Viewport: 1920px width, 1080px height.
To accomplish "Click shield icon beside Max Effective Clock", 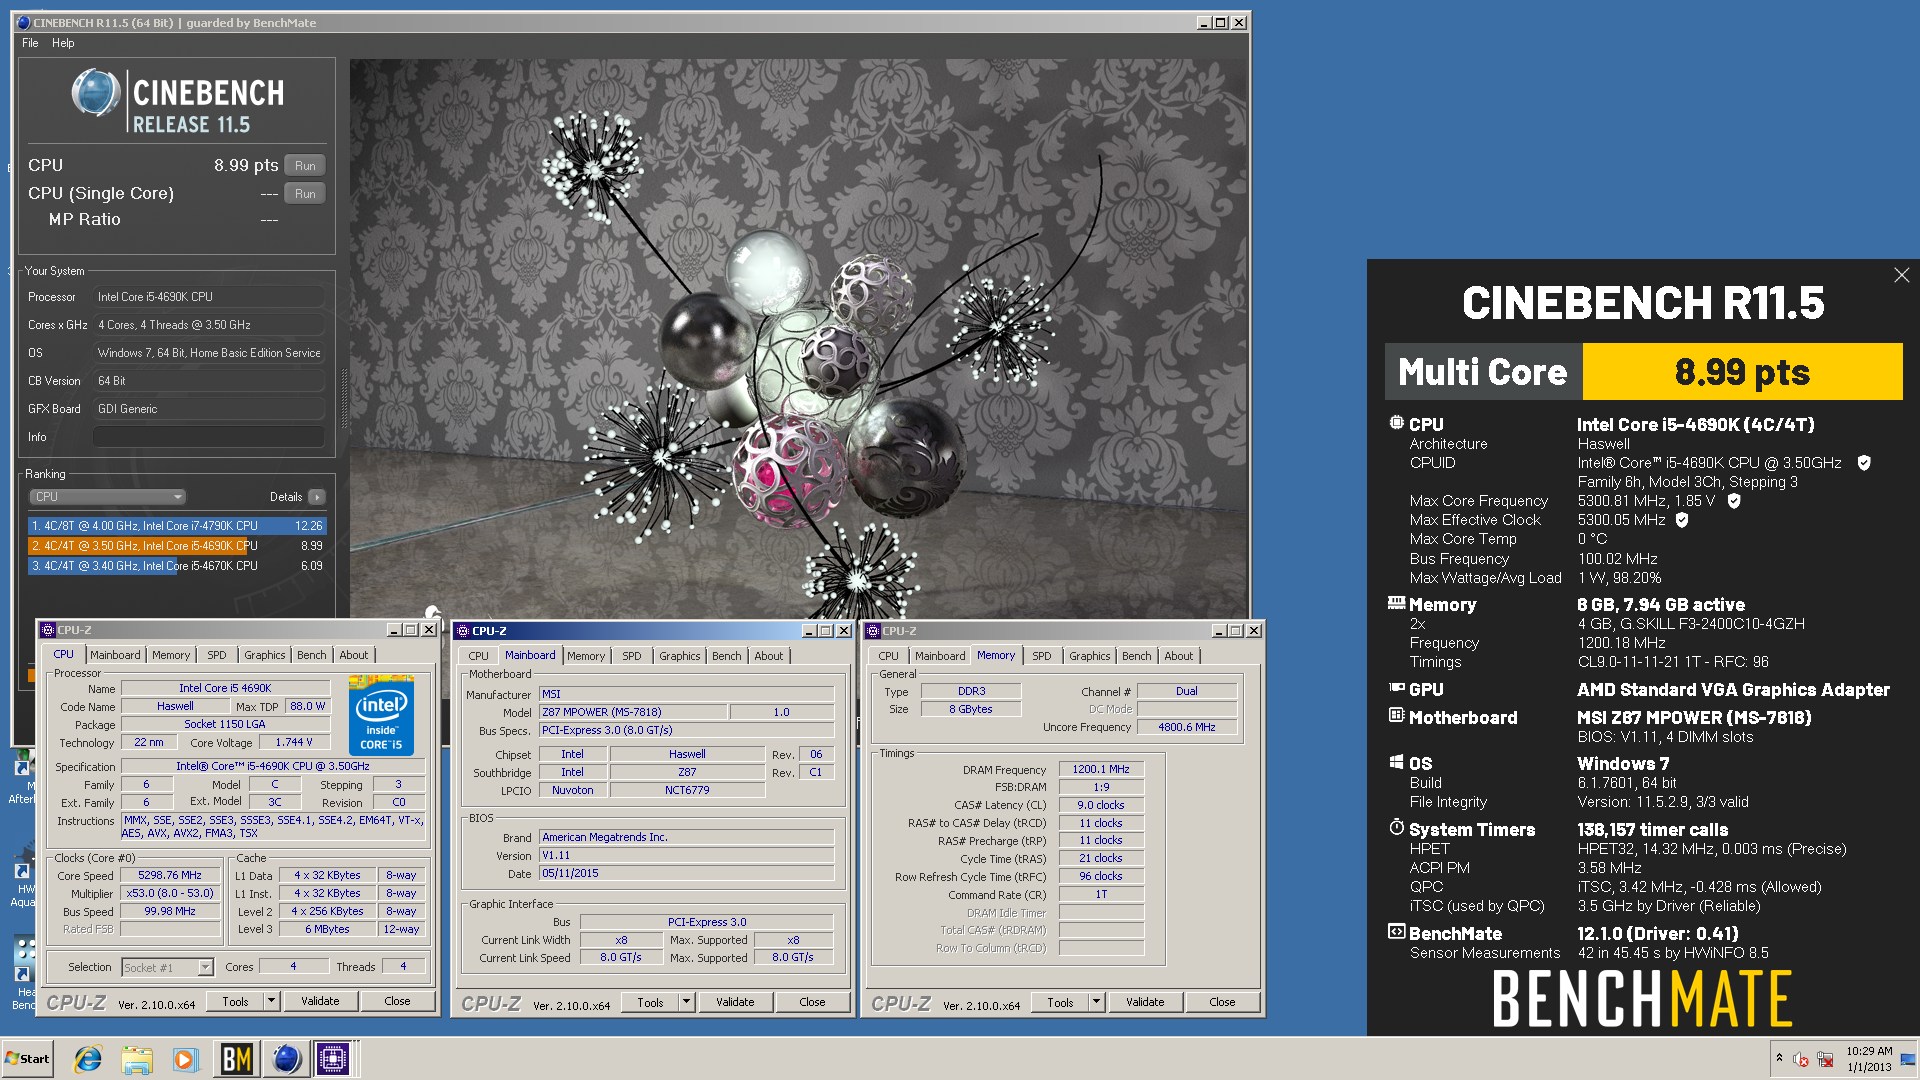I will [x=1682, y=520].
